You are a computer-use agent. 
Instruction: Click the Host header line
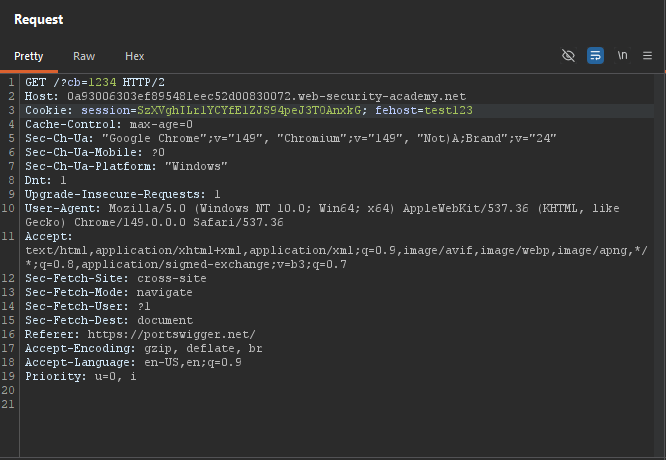point(245,96)
